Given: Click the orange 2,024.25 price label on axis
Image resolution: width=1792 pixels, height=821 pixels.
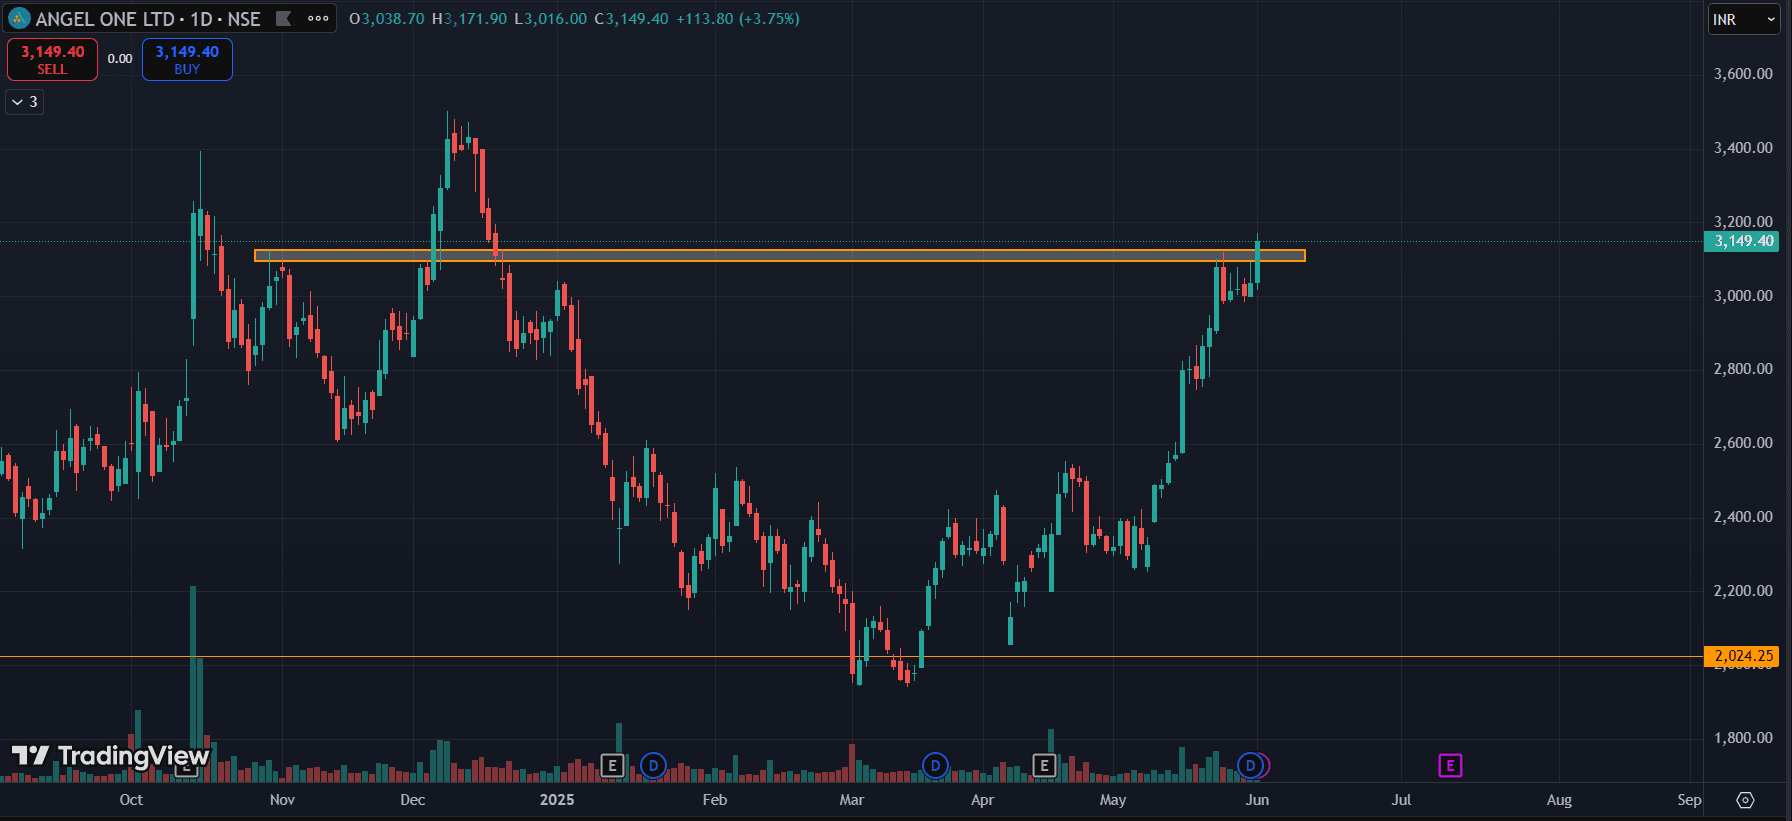Looking at the screenshot, I should pos(1741,656).
